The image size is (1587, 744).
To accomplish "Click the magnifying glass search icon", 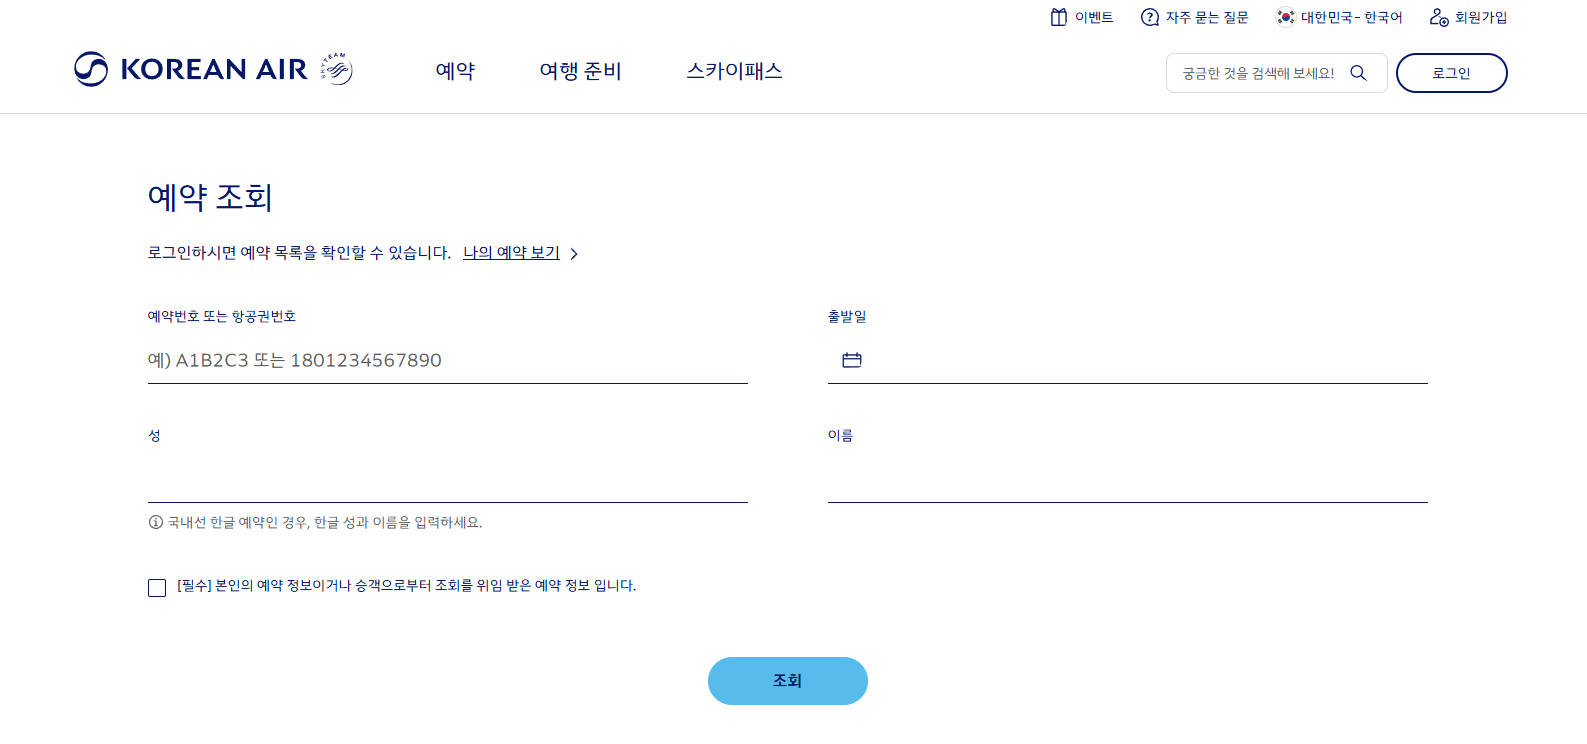I will click(1358, 73).
